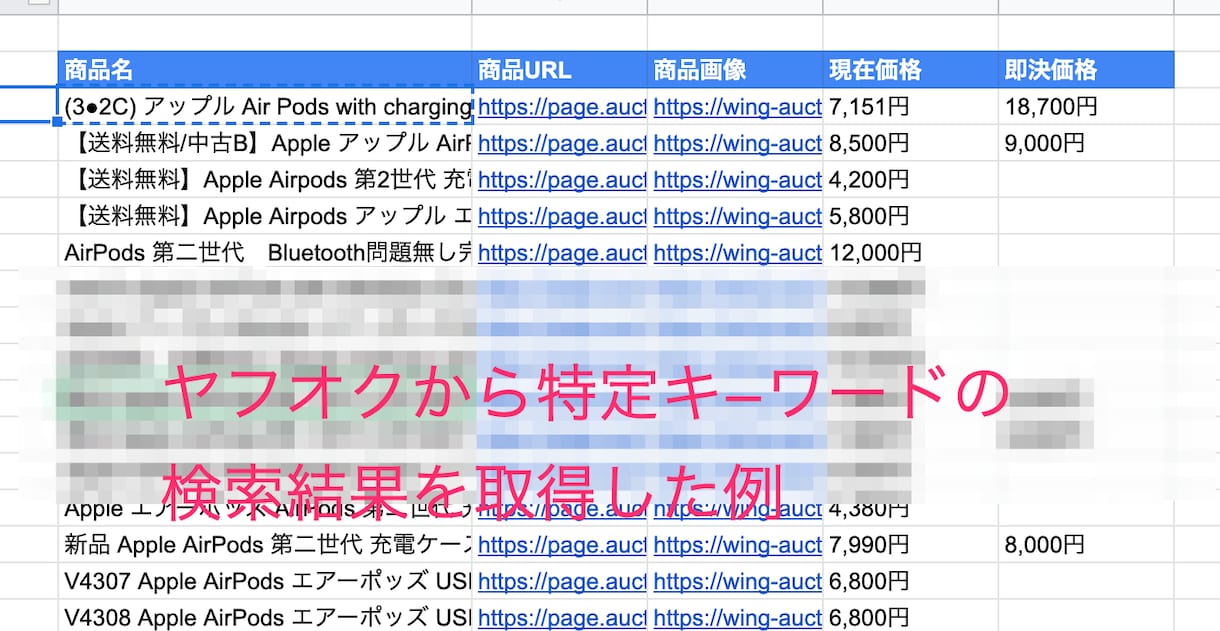The image size is (1220, 631).
Task: Open the wing-auct link in the 4,200円 row
Action: [738, 180]
